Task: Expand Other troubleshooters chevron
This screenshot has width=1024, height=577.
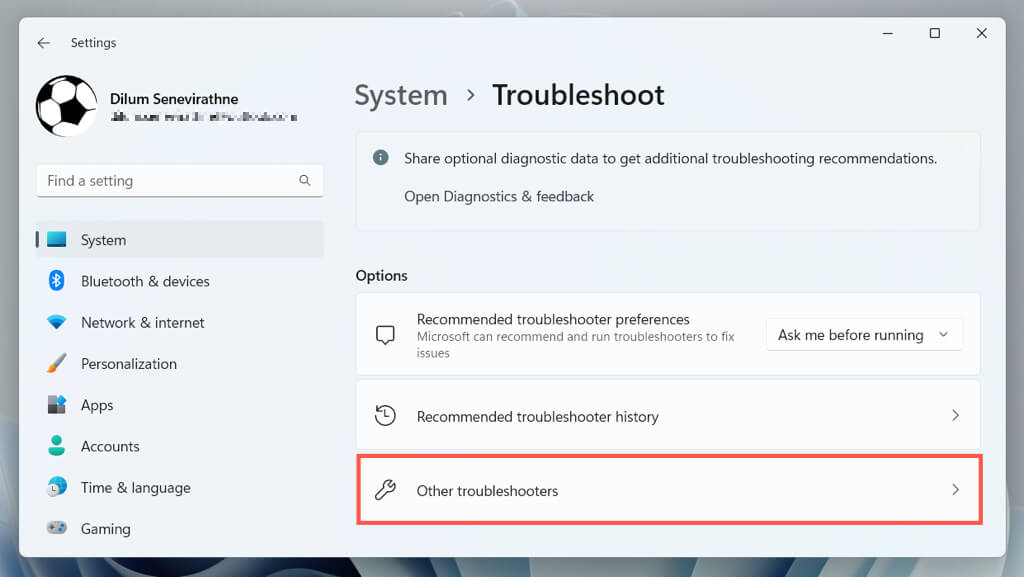Action: 955,490
